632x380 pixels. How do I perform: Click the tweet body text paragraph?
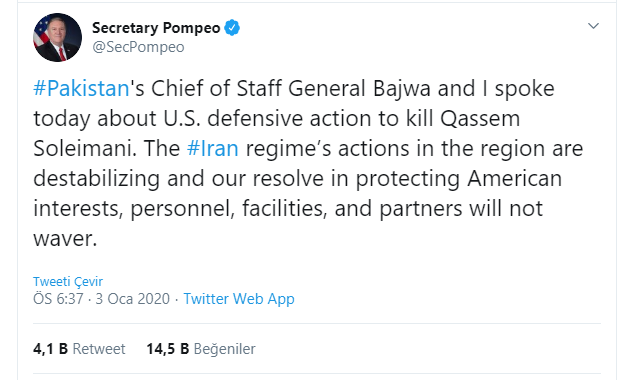tap(308, 163)
